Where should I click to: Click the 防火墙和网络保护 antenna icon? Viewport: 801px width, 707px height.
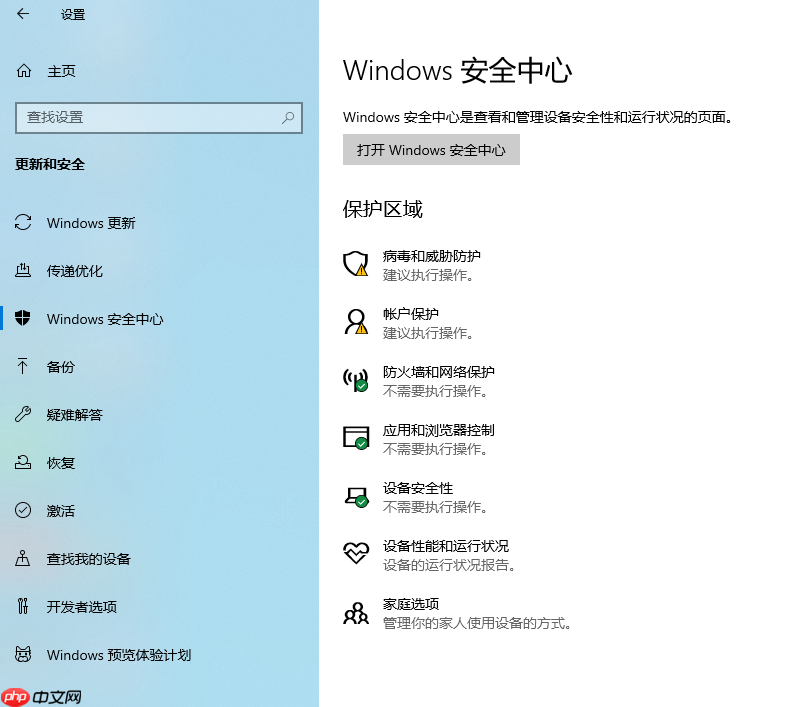356,380
